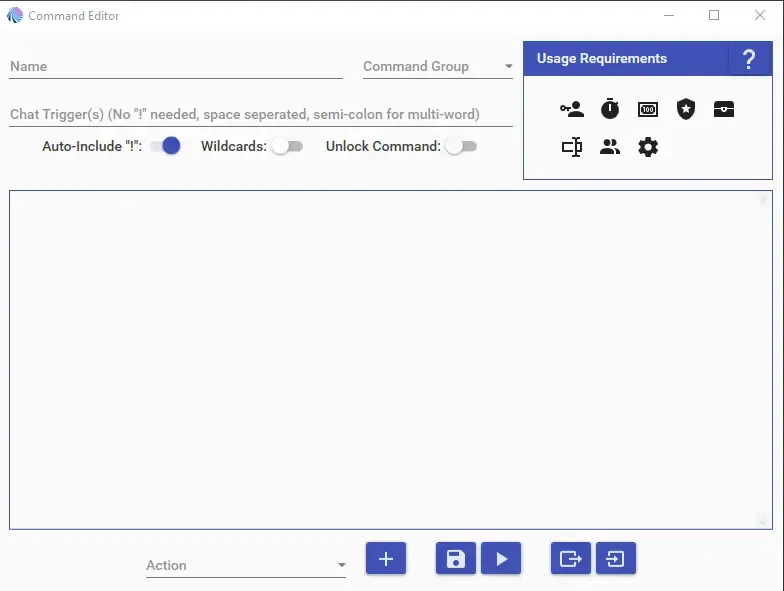Click the export actions button
This screenshot has height=591, width=784.
click(571, 559)
